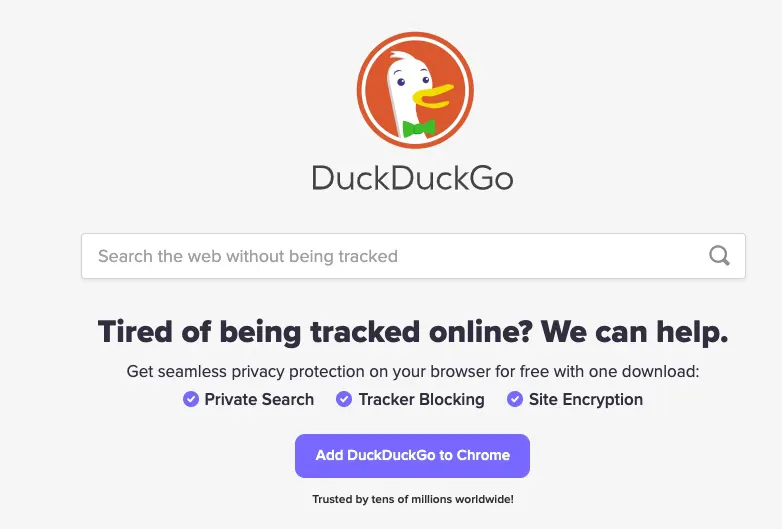Click the duck's left eye
This screenshot has height=529, width=782.
pyautogui.click(x=400, y=82)
